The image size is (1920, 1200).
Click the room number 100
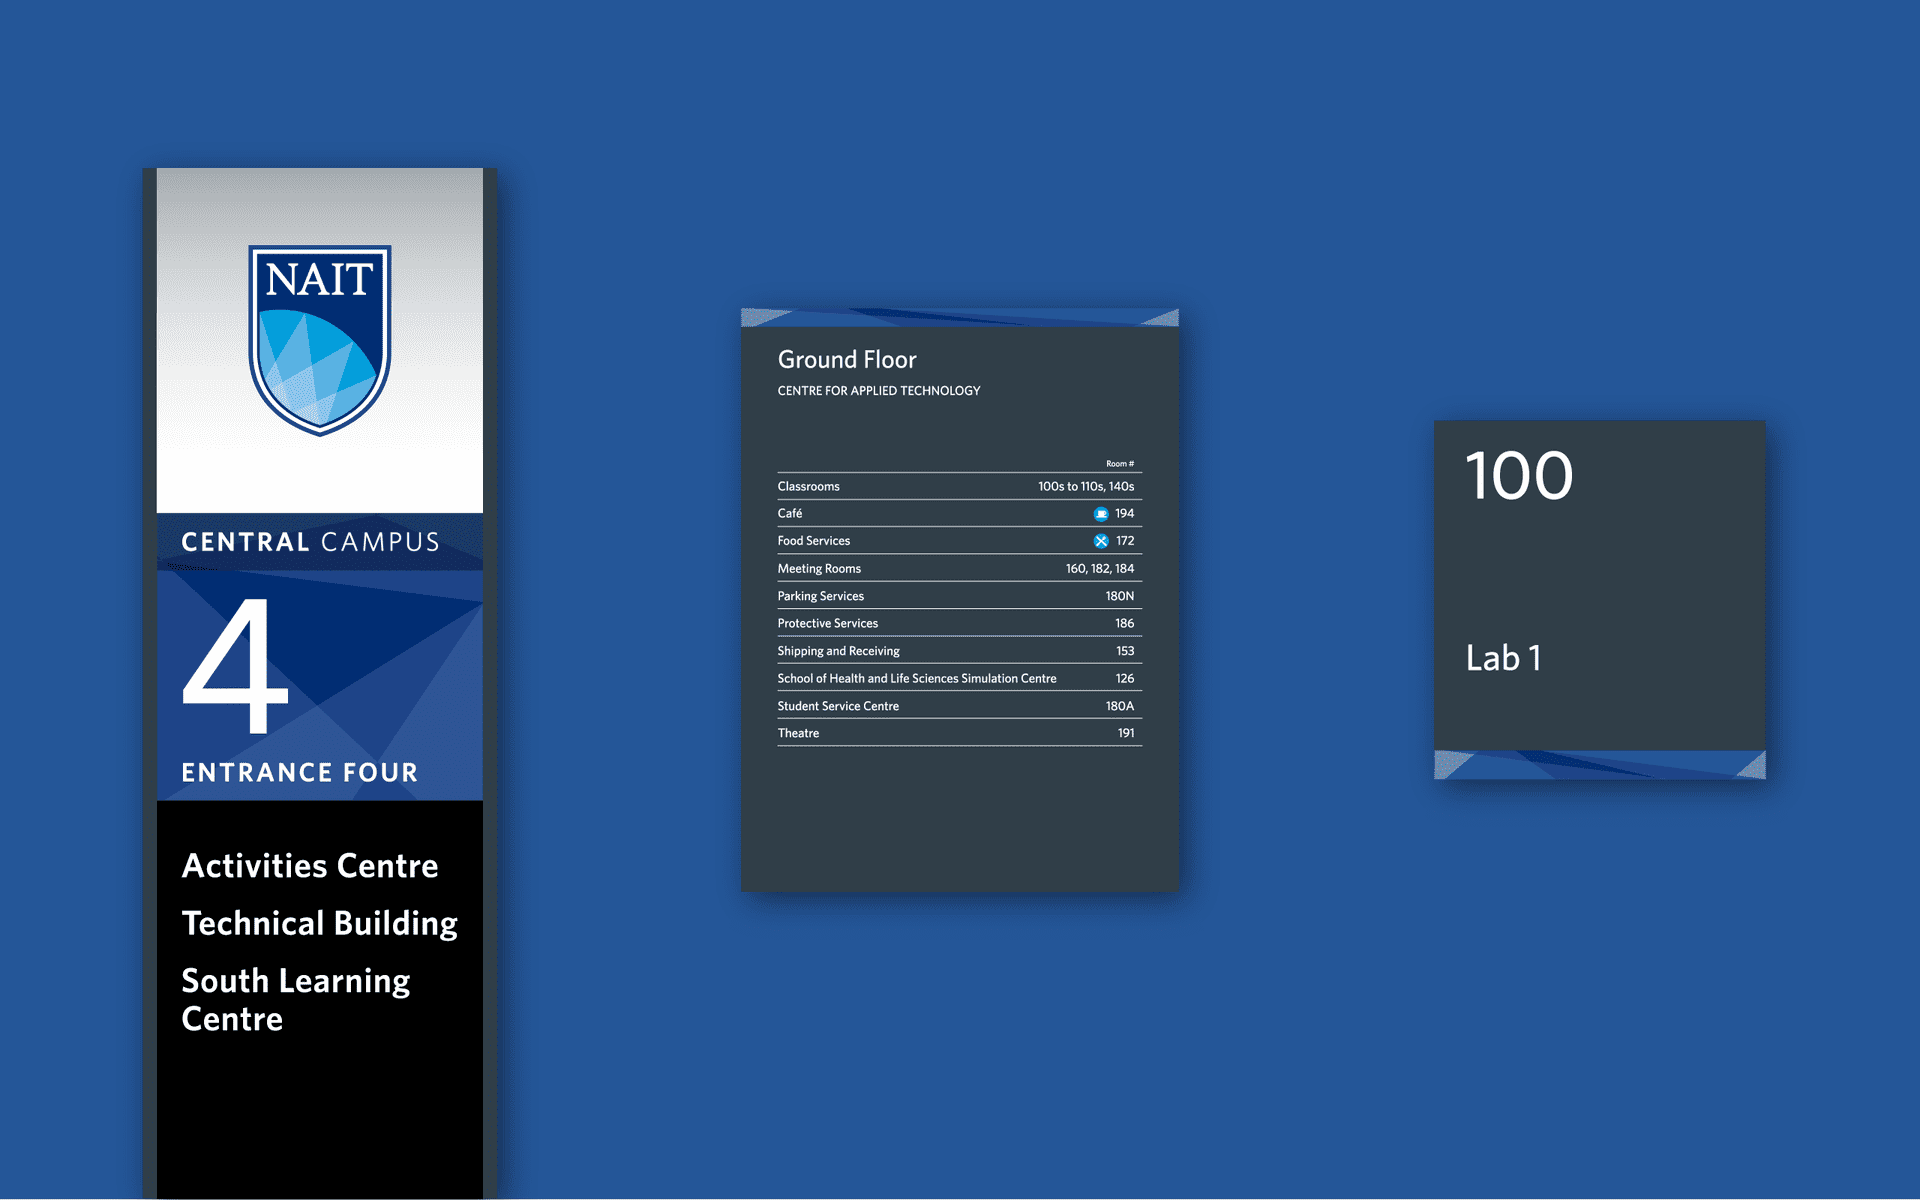1518,476
